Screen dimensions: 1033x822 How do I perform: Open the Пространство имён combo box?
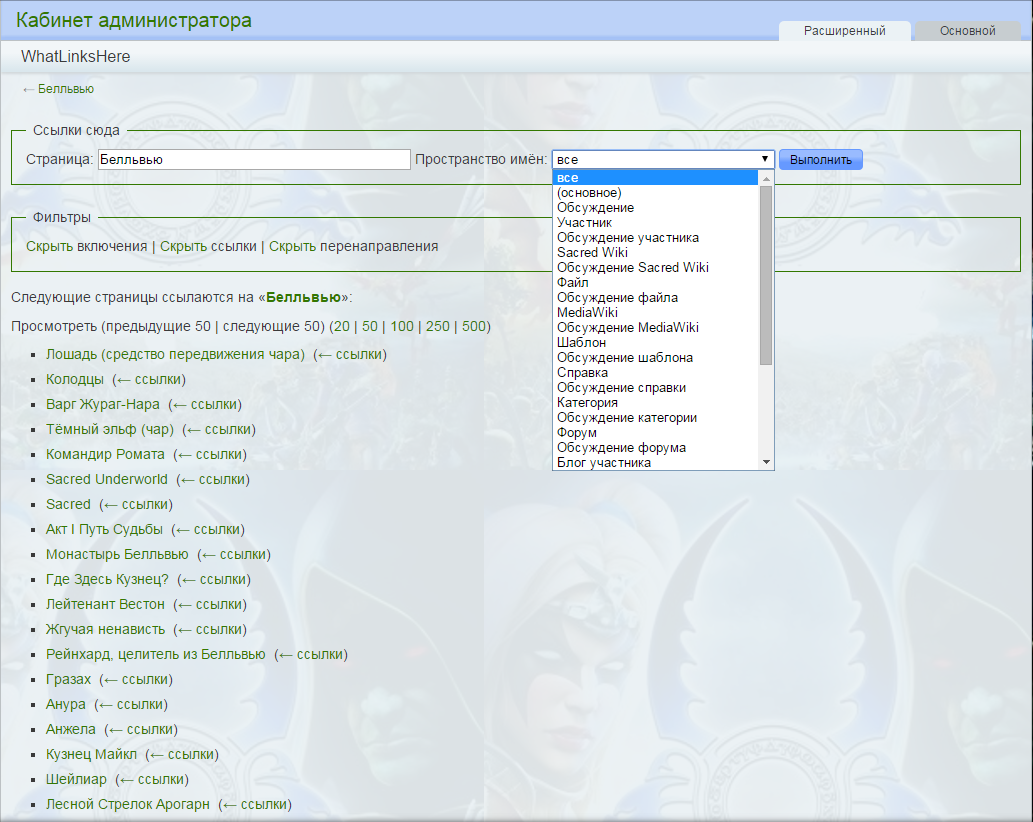tap(663, 159)
